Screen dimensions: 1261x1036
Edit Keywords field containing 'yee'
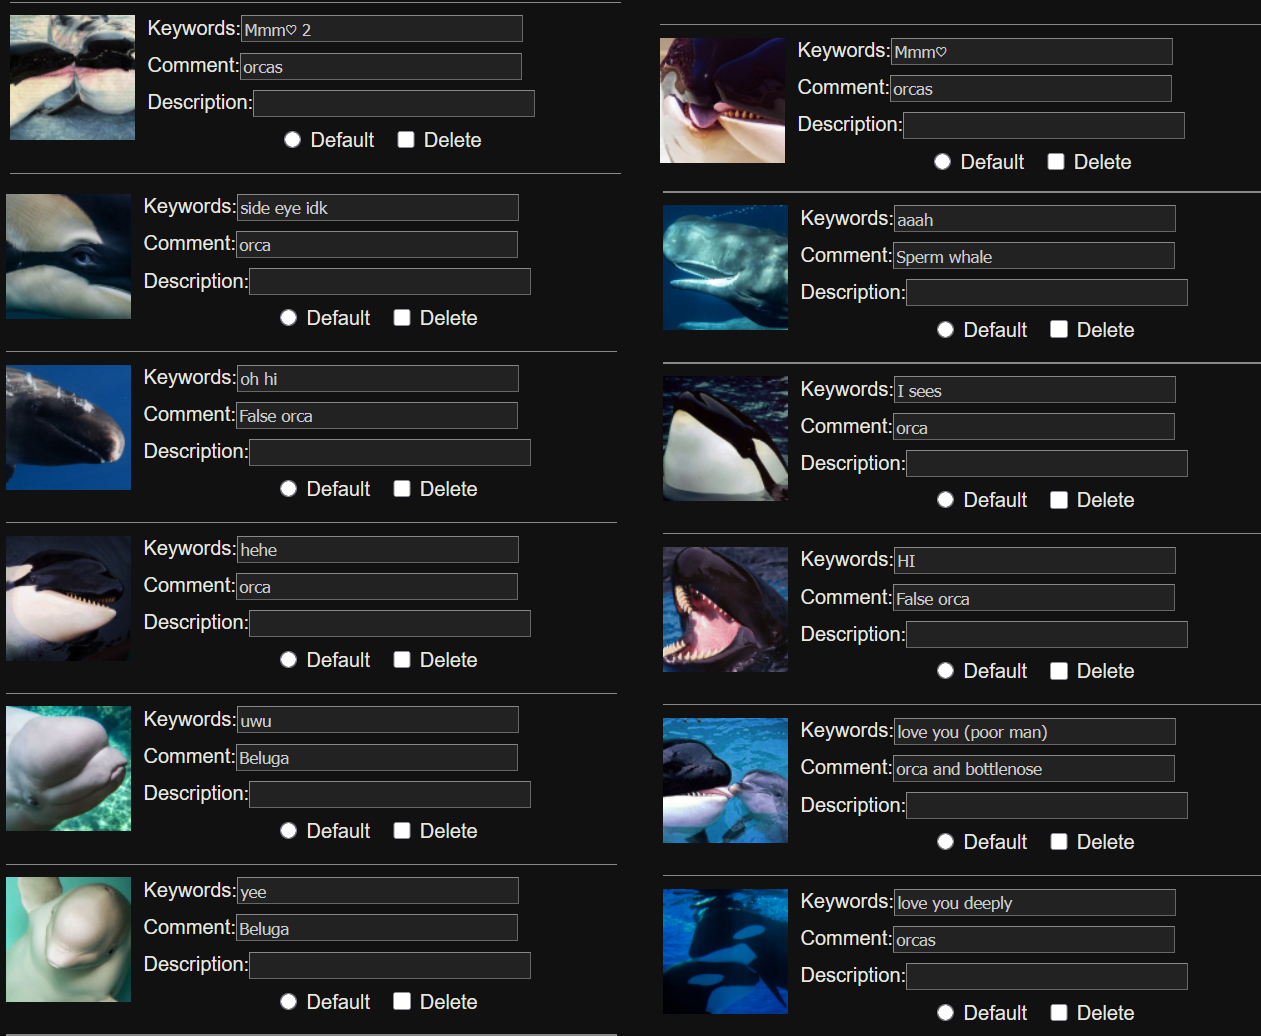click(378, 891)
